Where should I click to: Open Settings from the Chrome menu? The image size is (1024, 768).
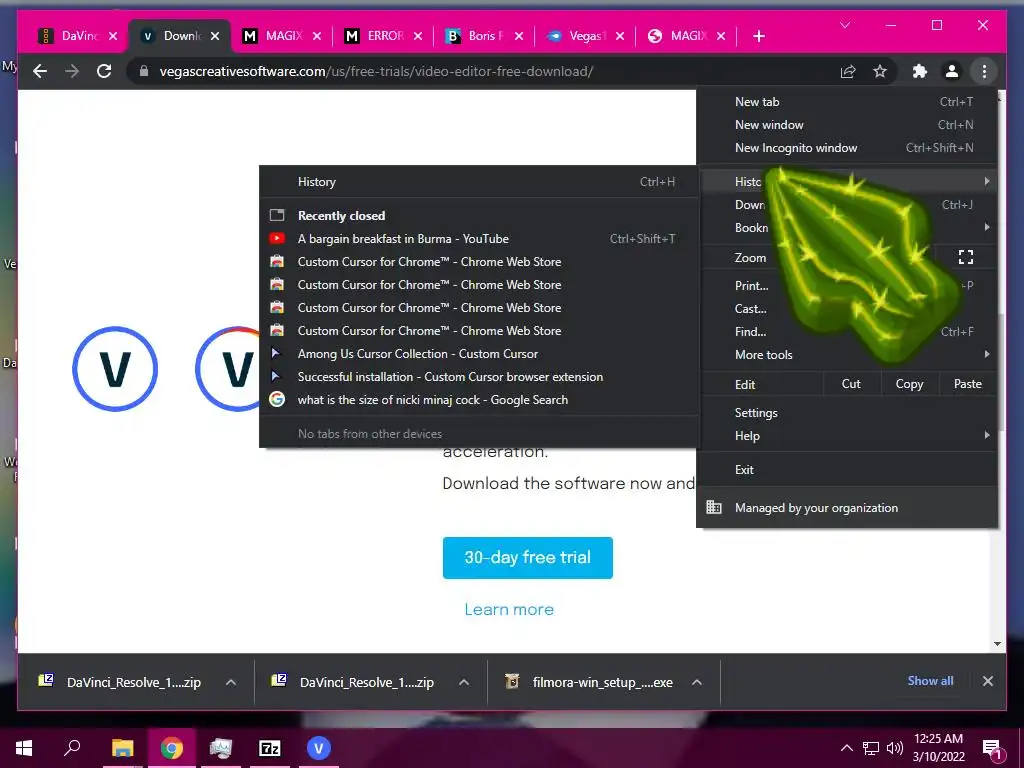click(x=848, y=413)
